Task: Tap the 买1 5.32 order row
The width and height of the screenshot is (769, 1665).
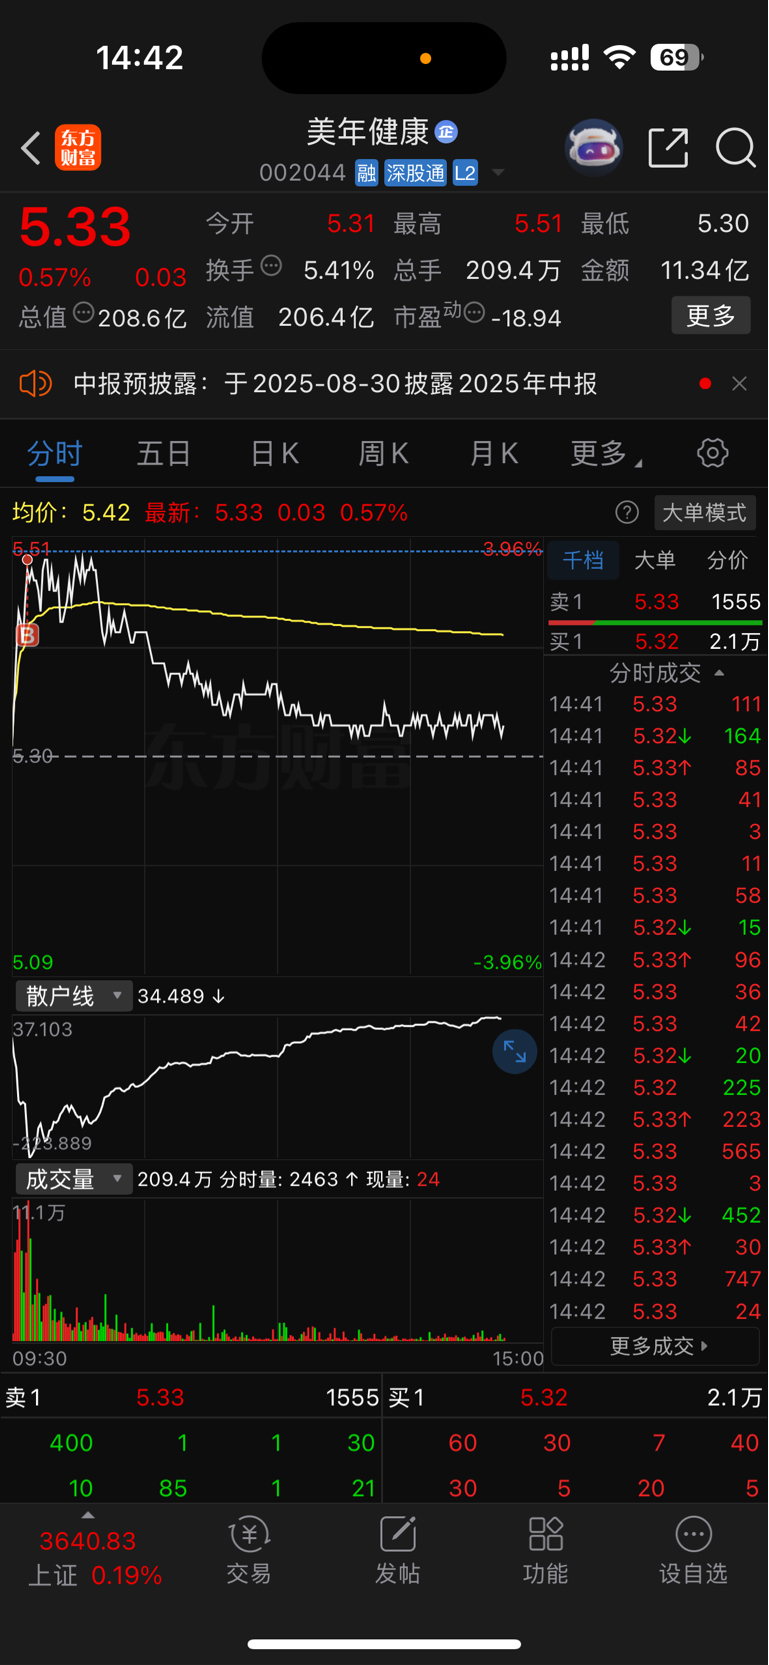Action: click(x=655, y=642)
